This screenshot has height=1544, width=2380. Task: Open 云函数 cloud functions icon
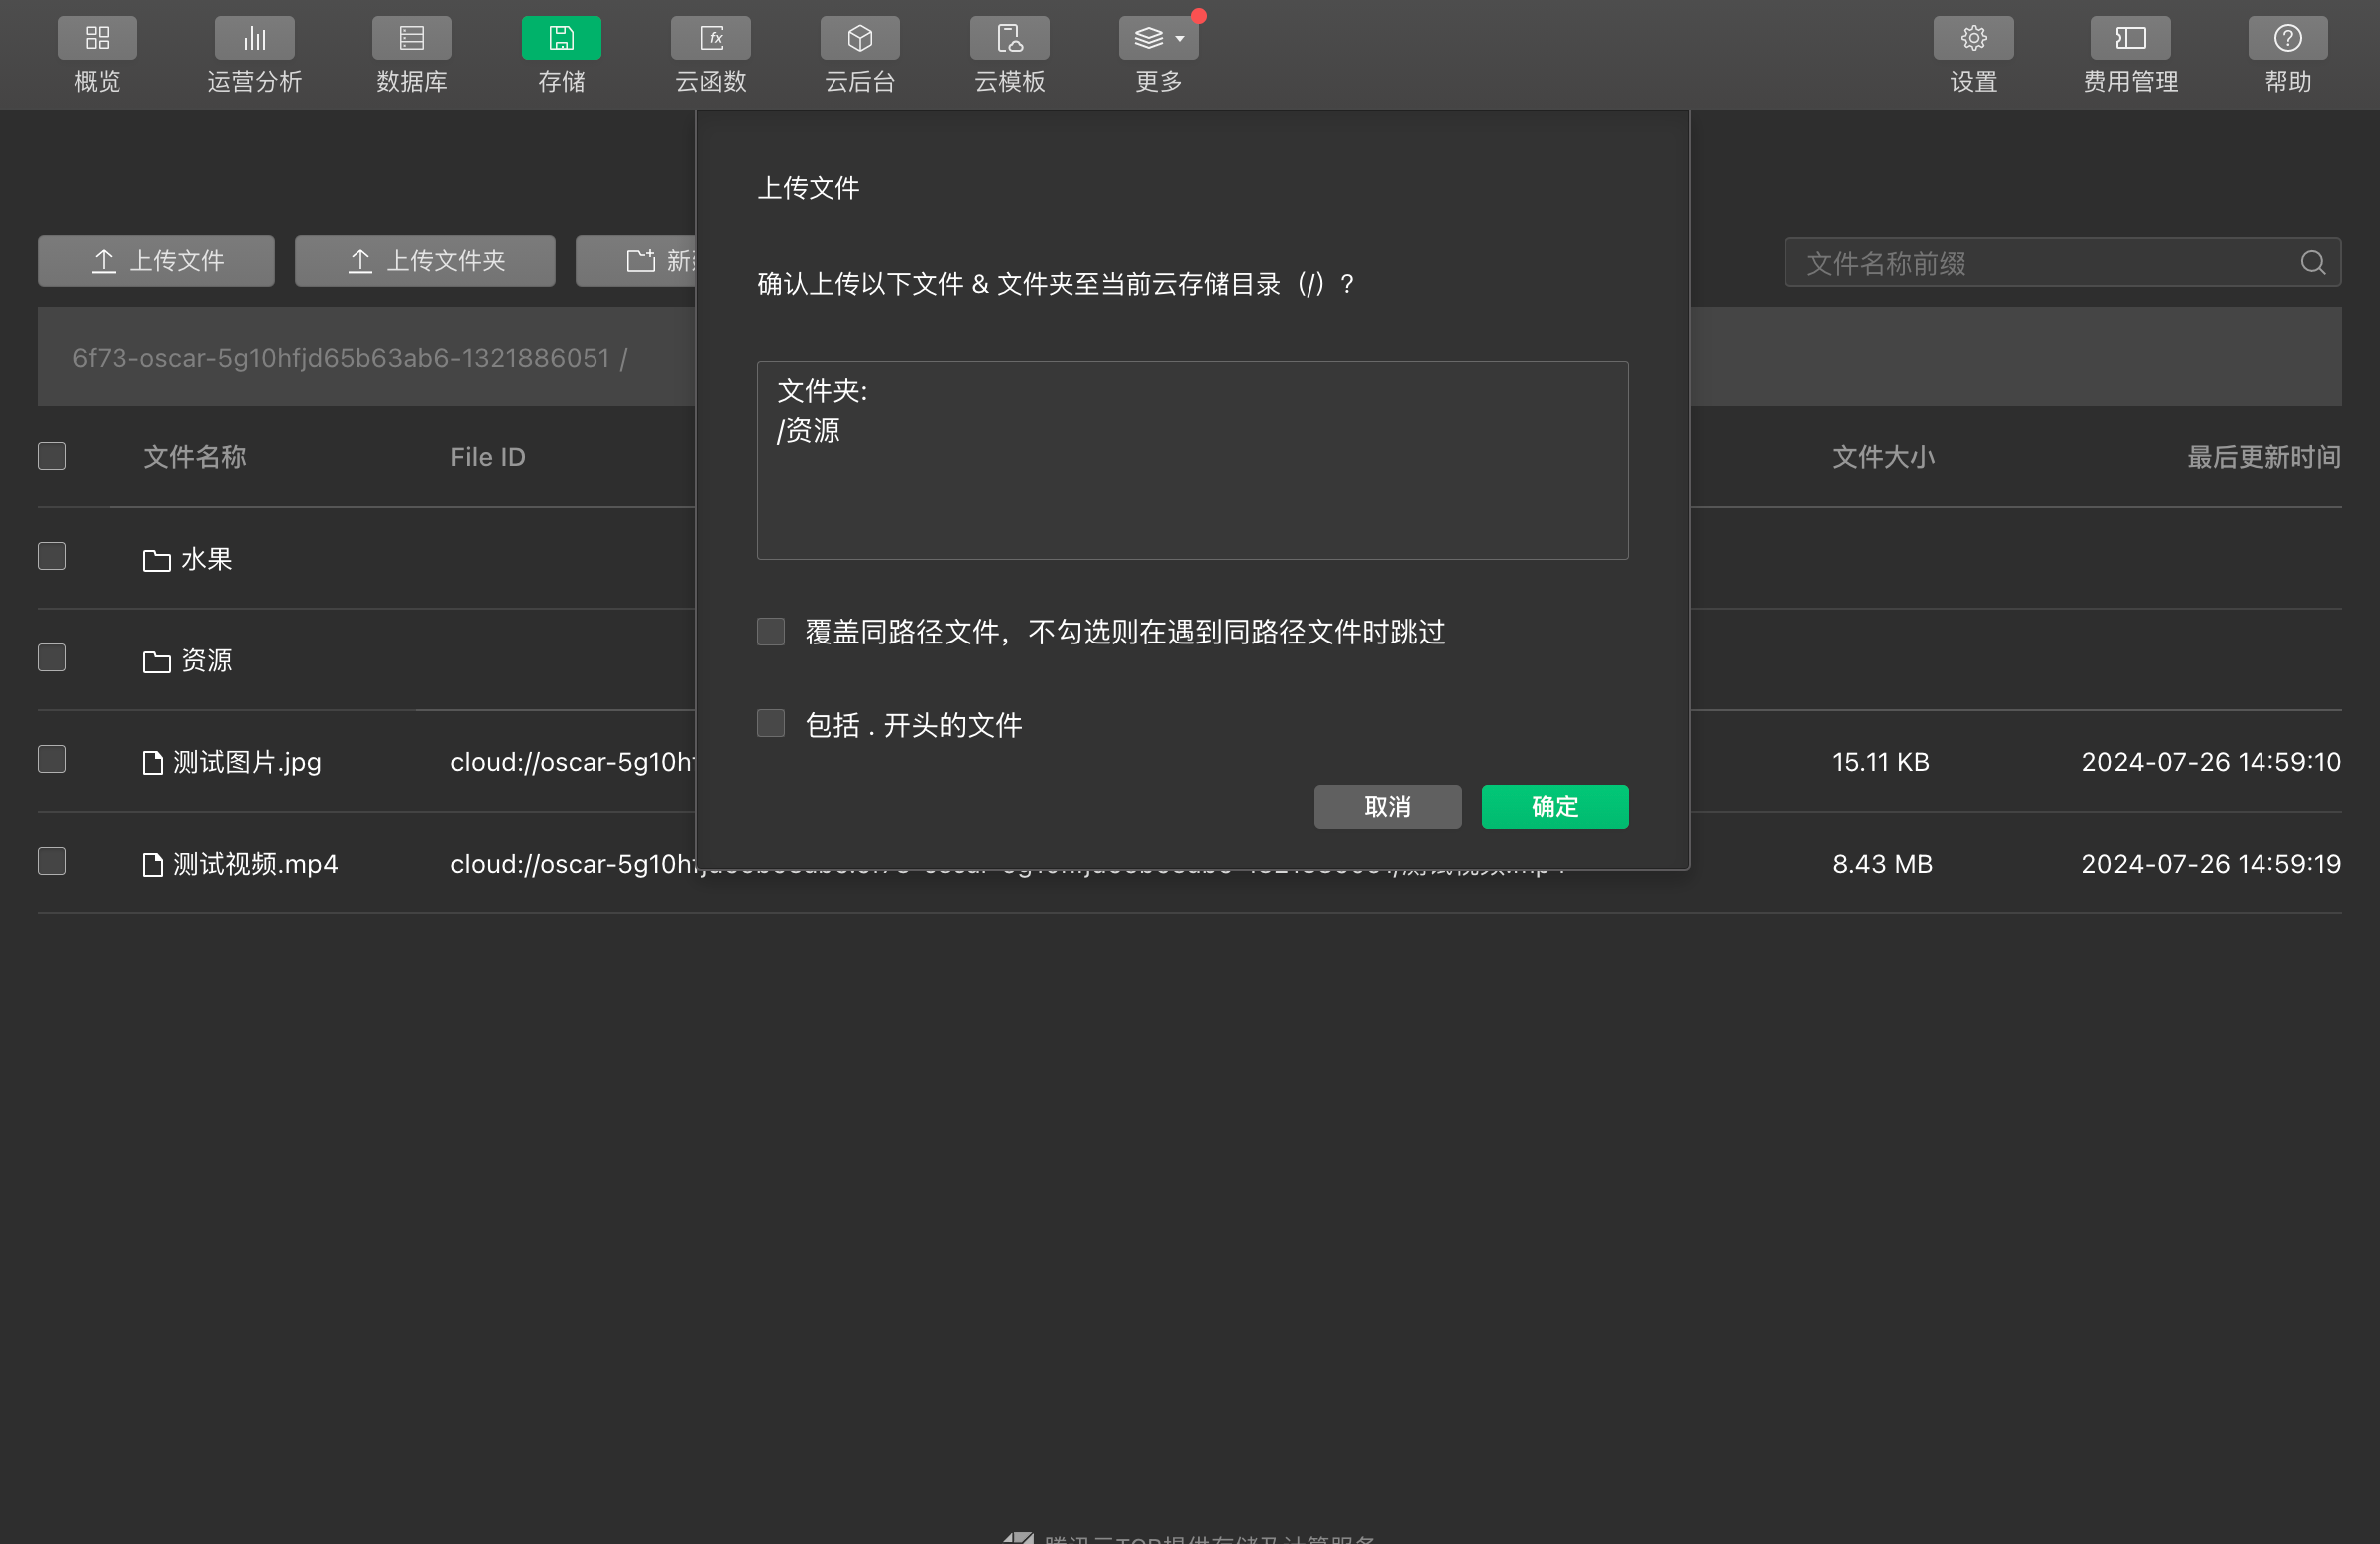point(710,38)
